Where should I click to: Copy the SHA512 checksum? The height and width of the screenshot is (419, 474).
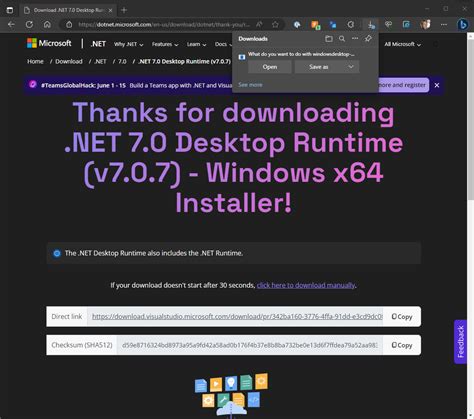[402, 345]
